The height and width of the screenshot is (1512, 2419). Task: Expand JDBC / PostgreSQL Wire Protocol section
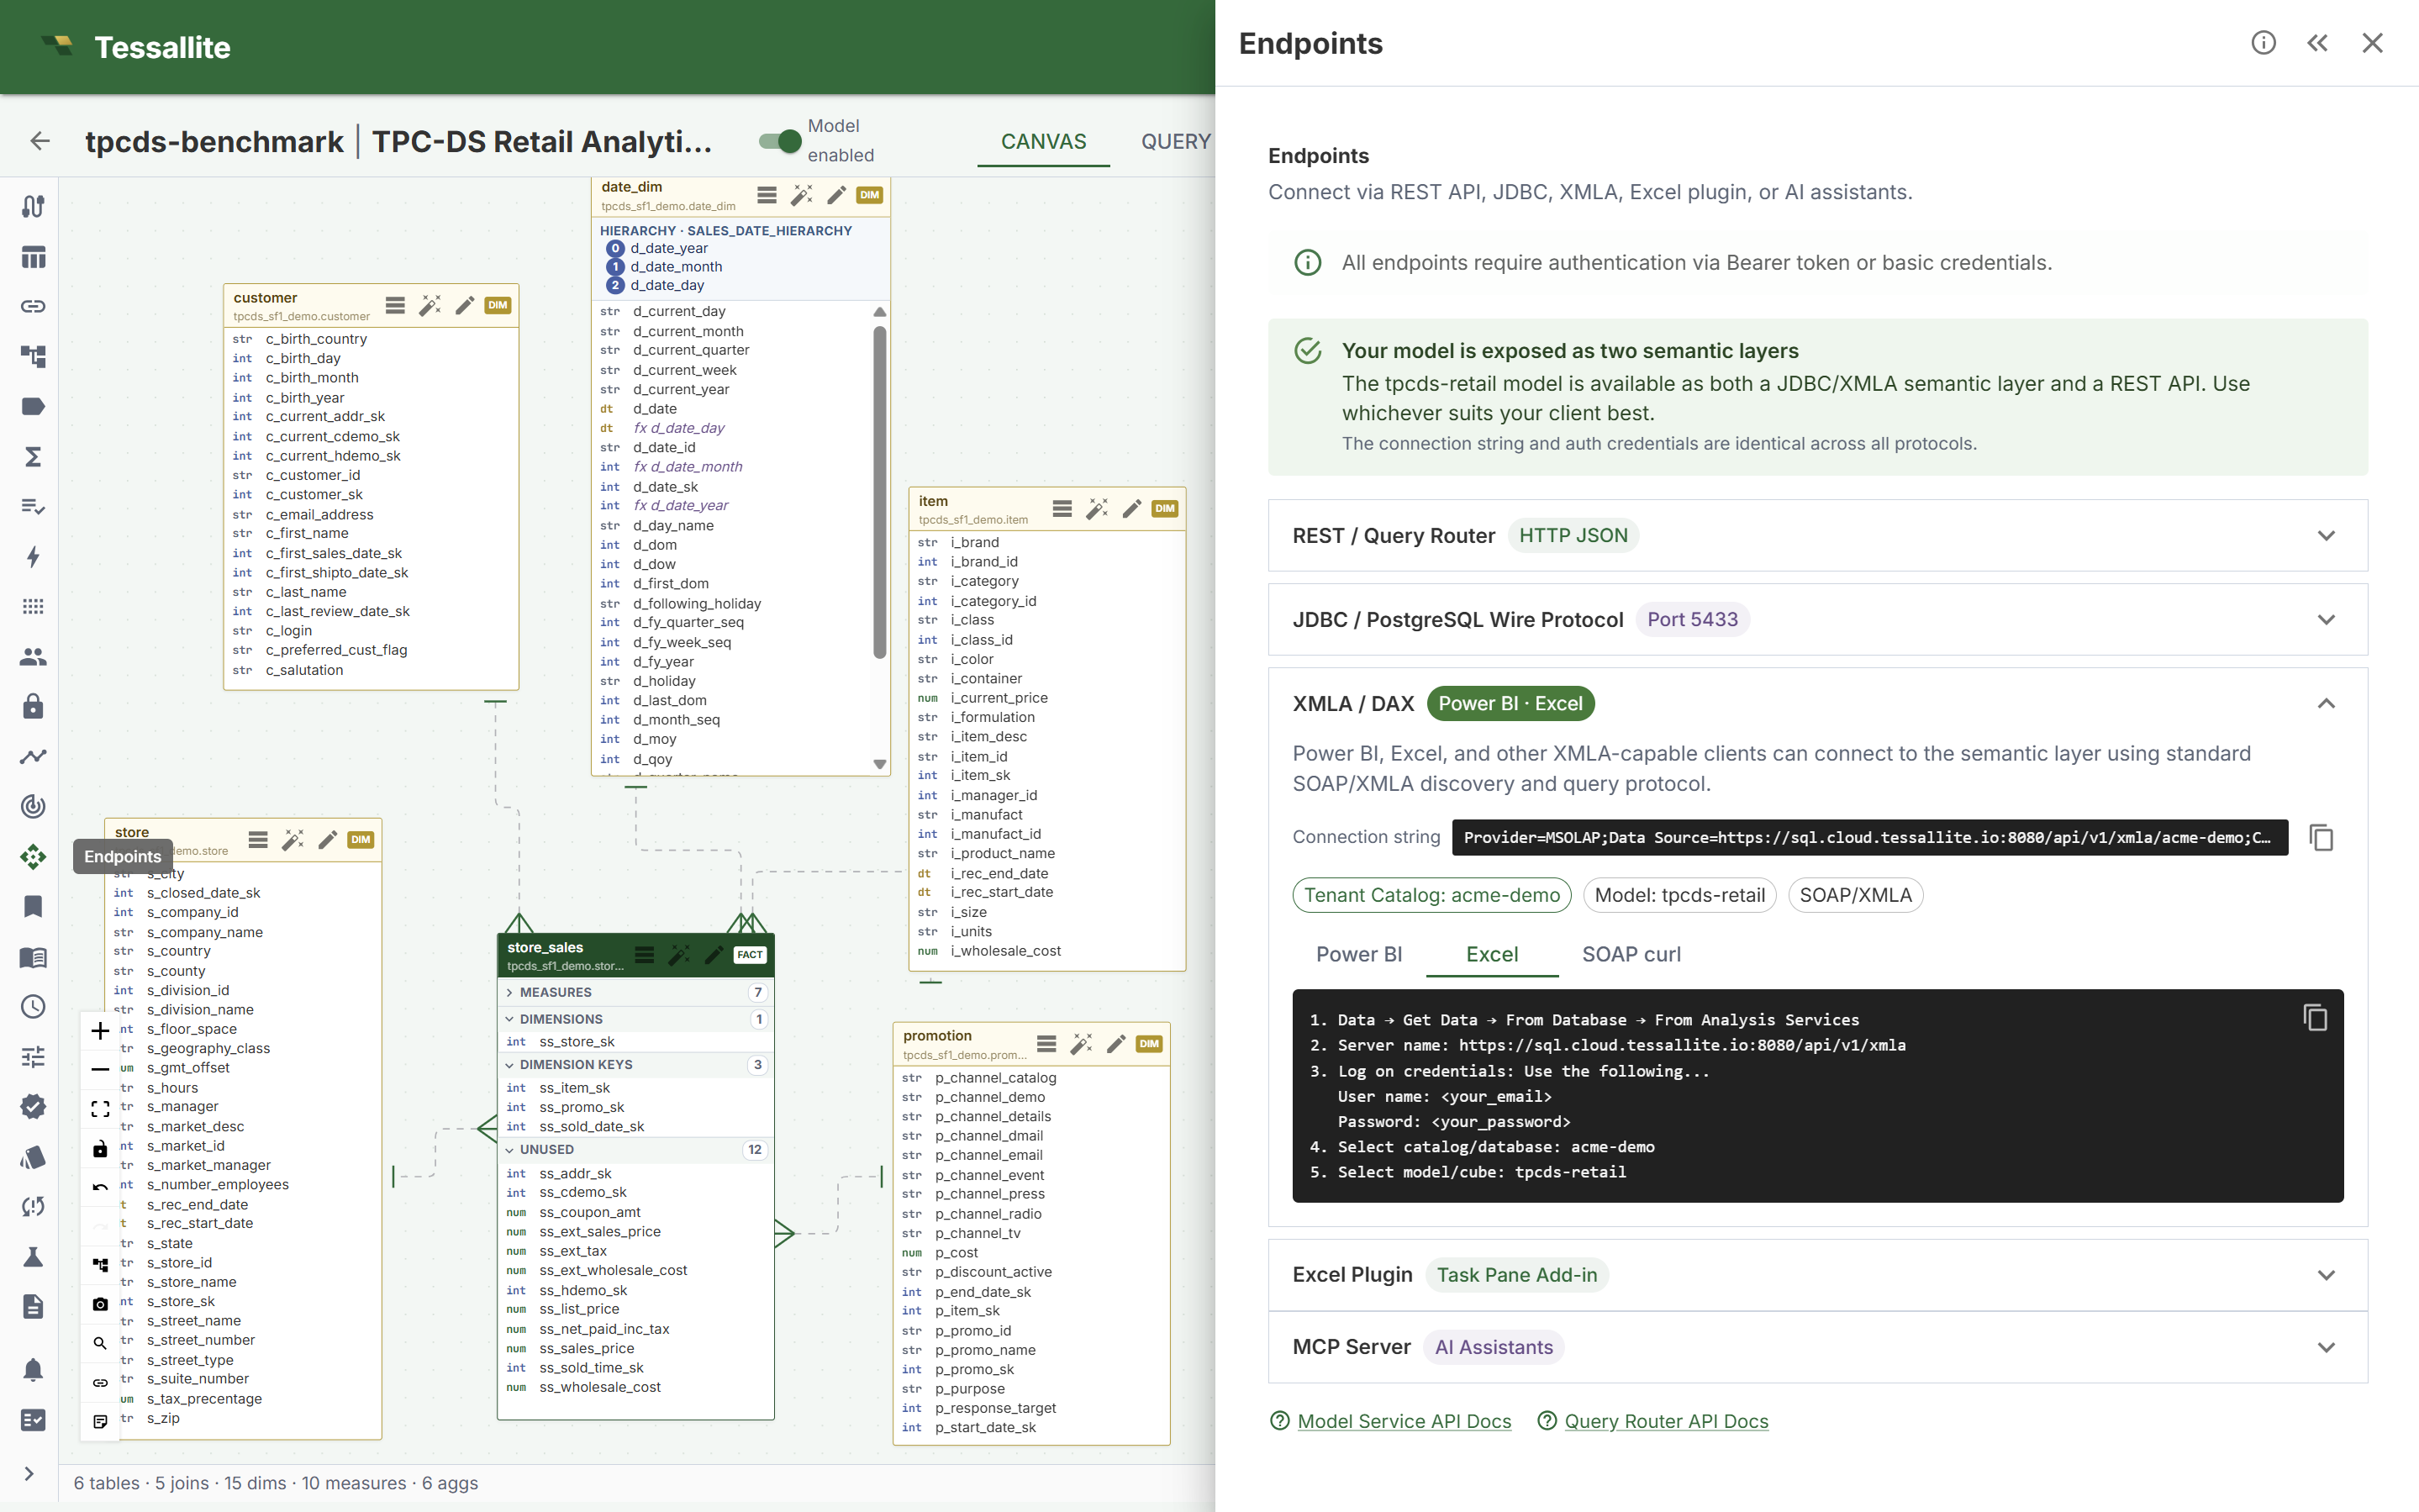click(1817, 620)
